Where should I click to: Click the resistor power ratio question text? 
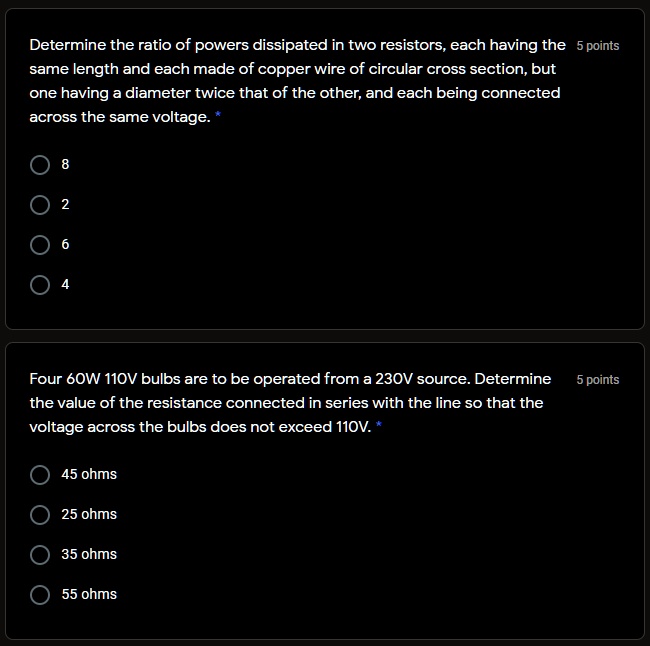click(x=295, y=81)
